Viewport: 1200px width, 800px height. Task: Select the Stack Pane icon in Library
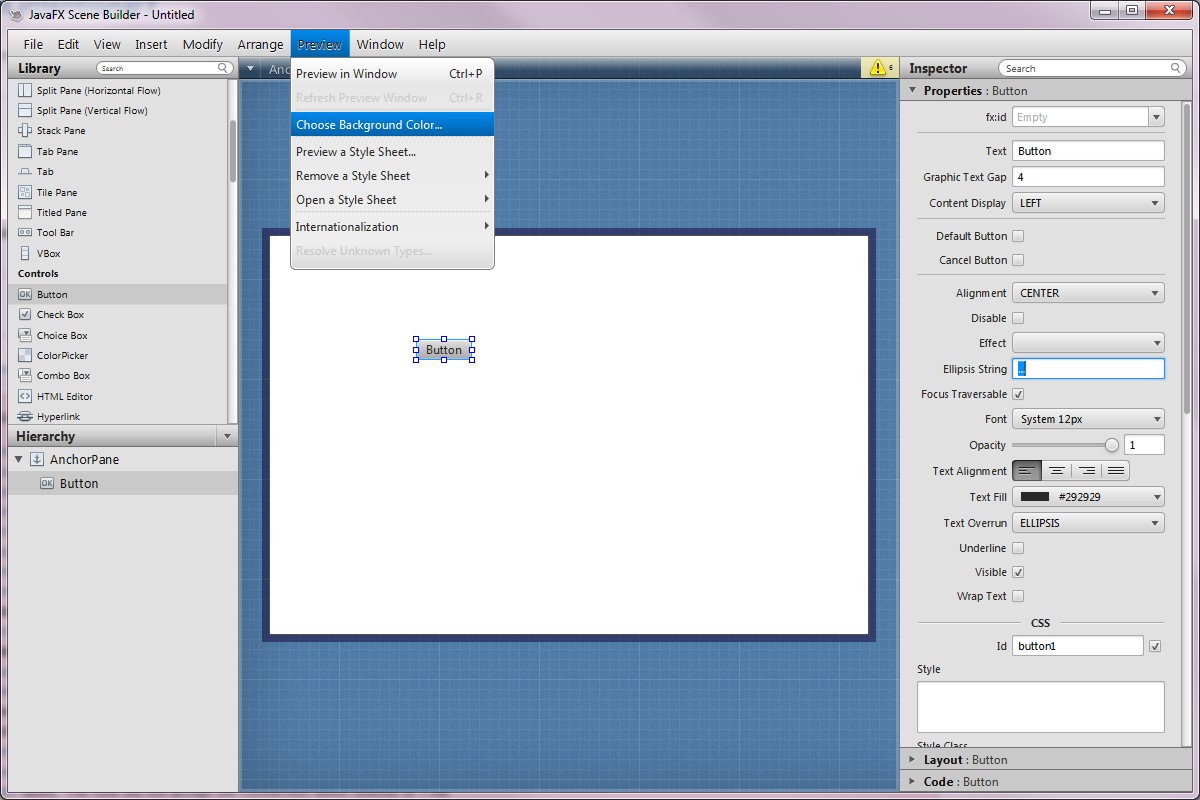[x=25, y=131]
